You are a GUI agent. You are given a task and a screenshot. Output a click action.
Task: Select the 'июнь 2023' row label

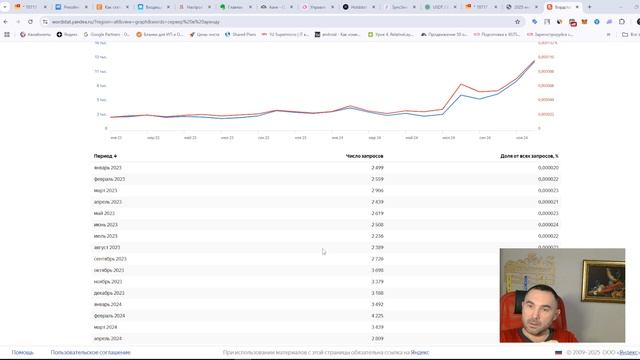tap(106, 225)
